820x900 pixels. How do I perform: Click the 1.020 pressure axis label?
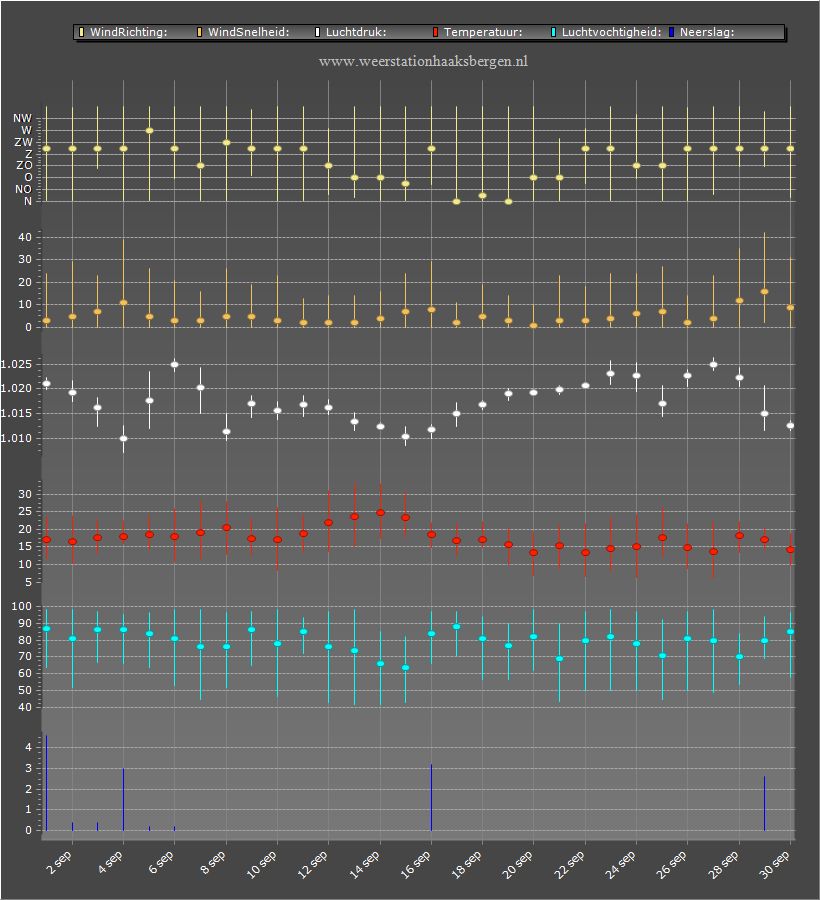pos(17,388)
